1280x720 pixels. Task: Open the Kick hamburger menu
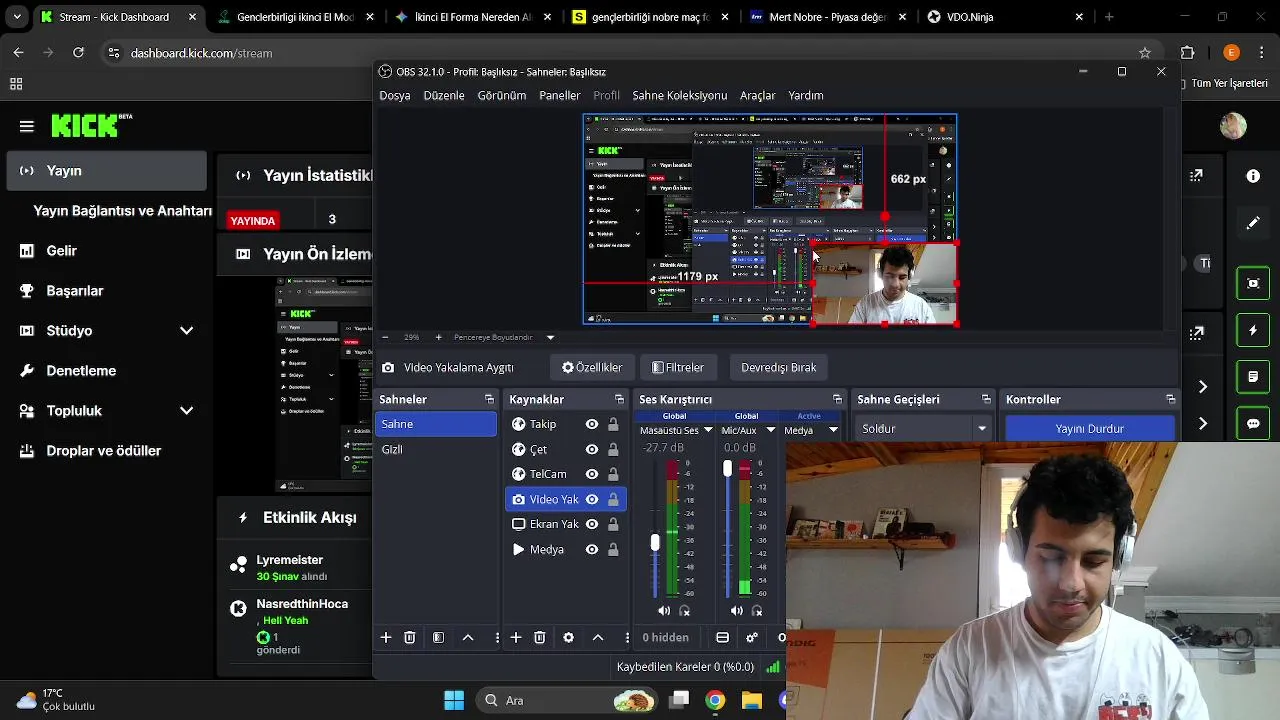tap(27, 126)
